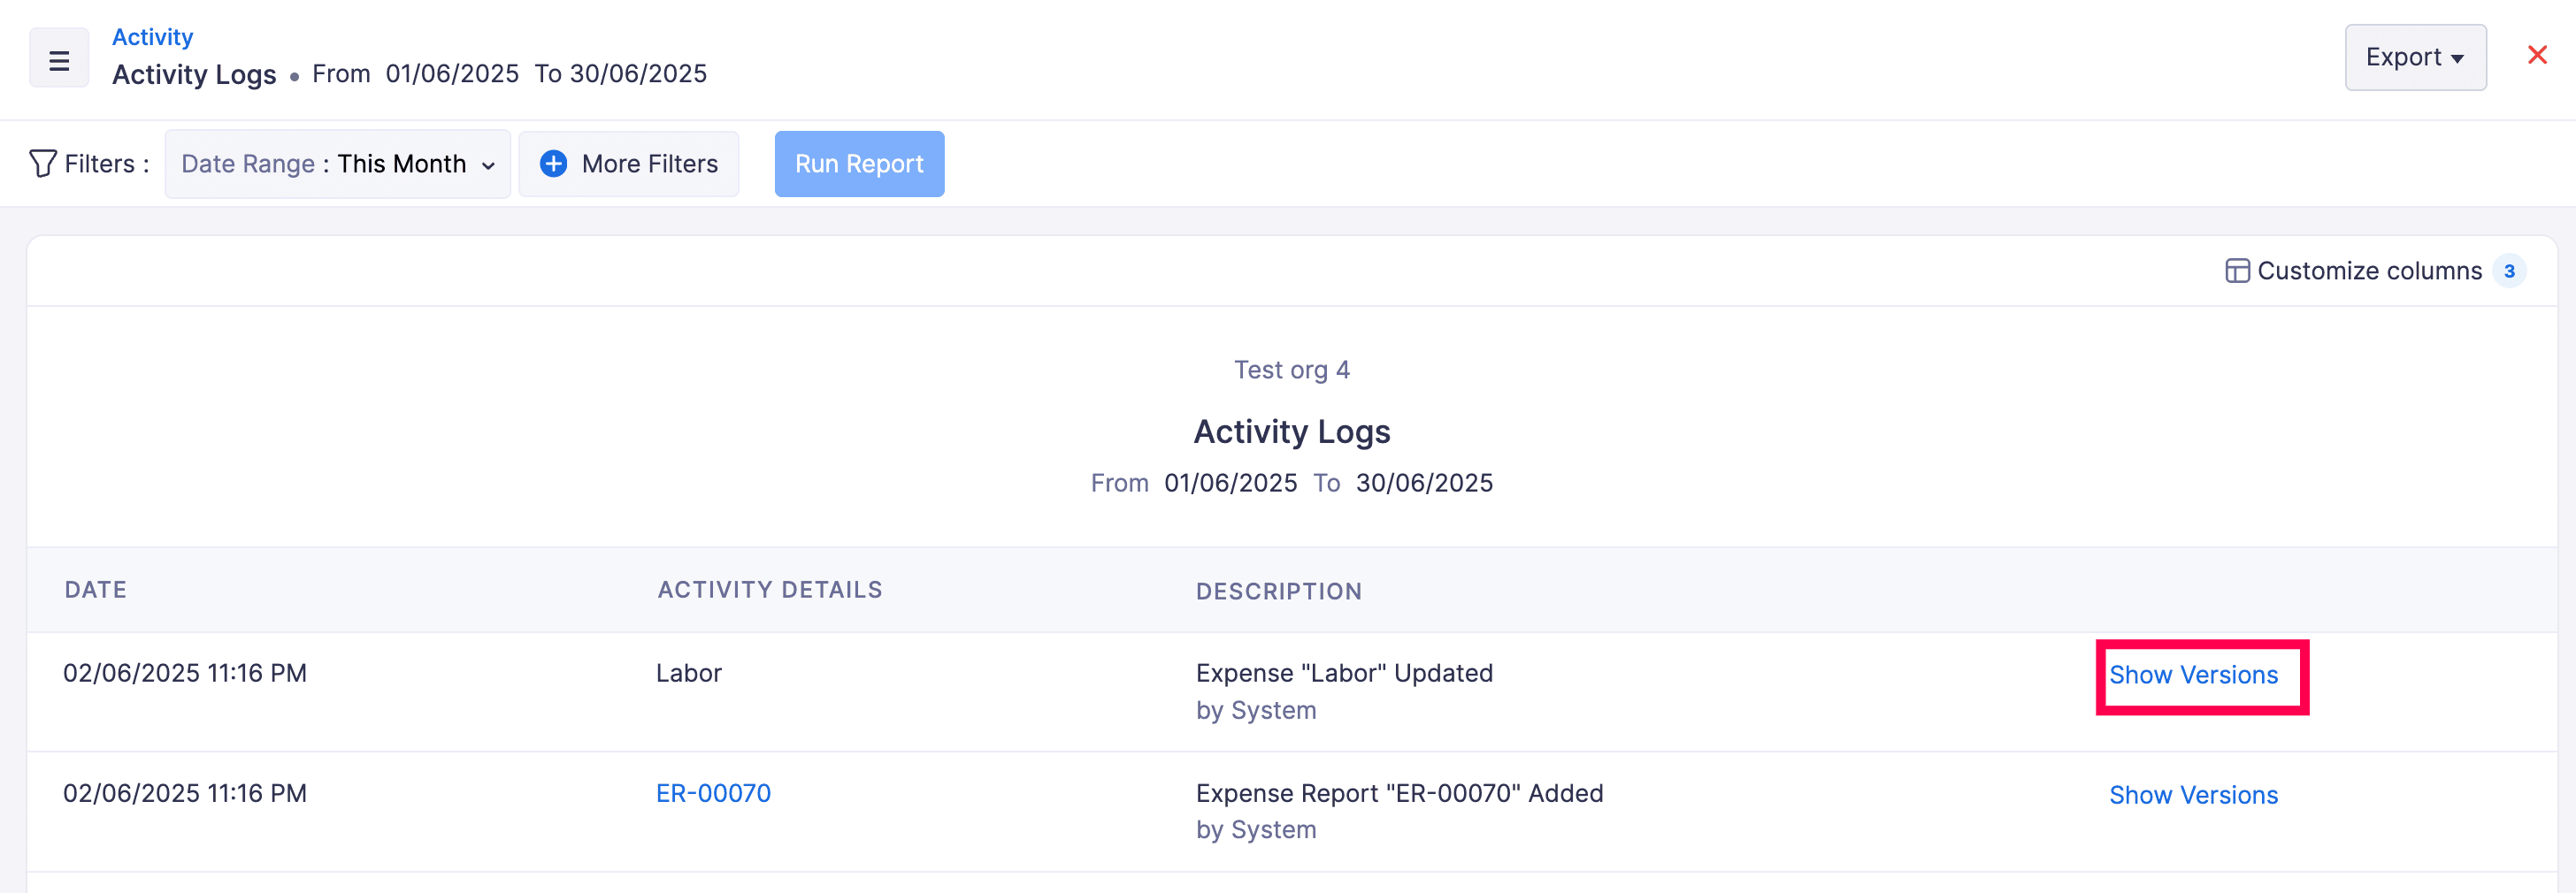Image resolution: width=2576 pixels, height=893 pixels.
Task: Open More Filters options
Action: click(629, 163)
